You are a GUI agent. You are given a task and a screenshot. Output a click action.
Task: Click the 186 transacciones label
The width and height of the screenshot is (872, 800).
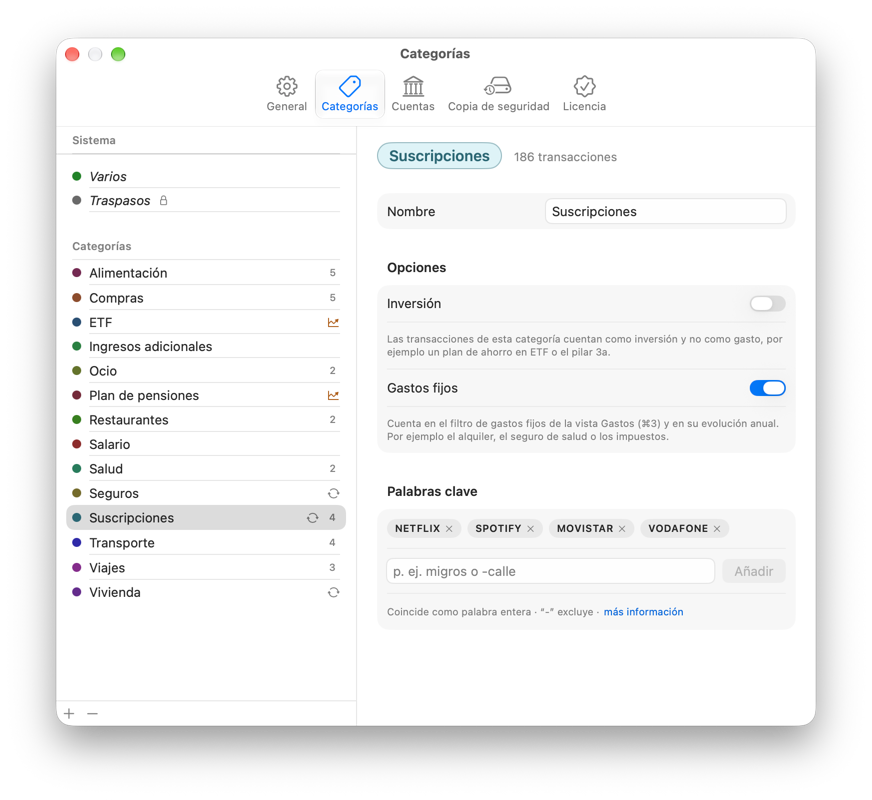coord(565,157)
